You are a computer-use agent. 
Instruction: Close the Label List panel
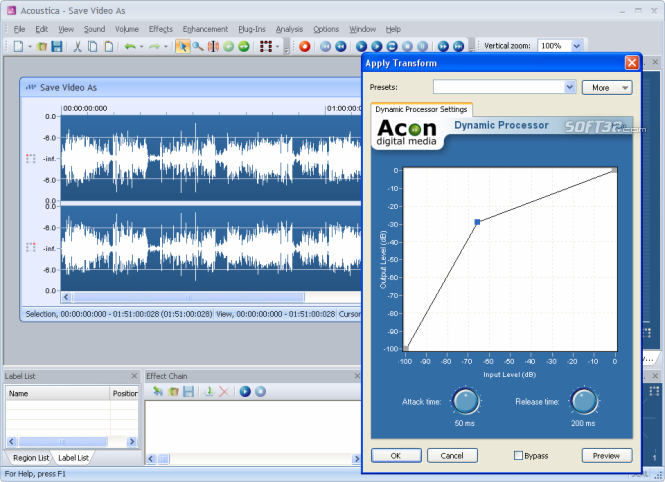point(134,376)
